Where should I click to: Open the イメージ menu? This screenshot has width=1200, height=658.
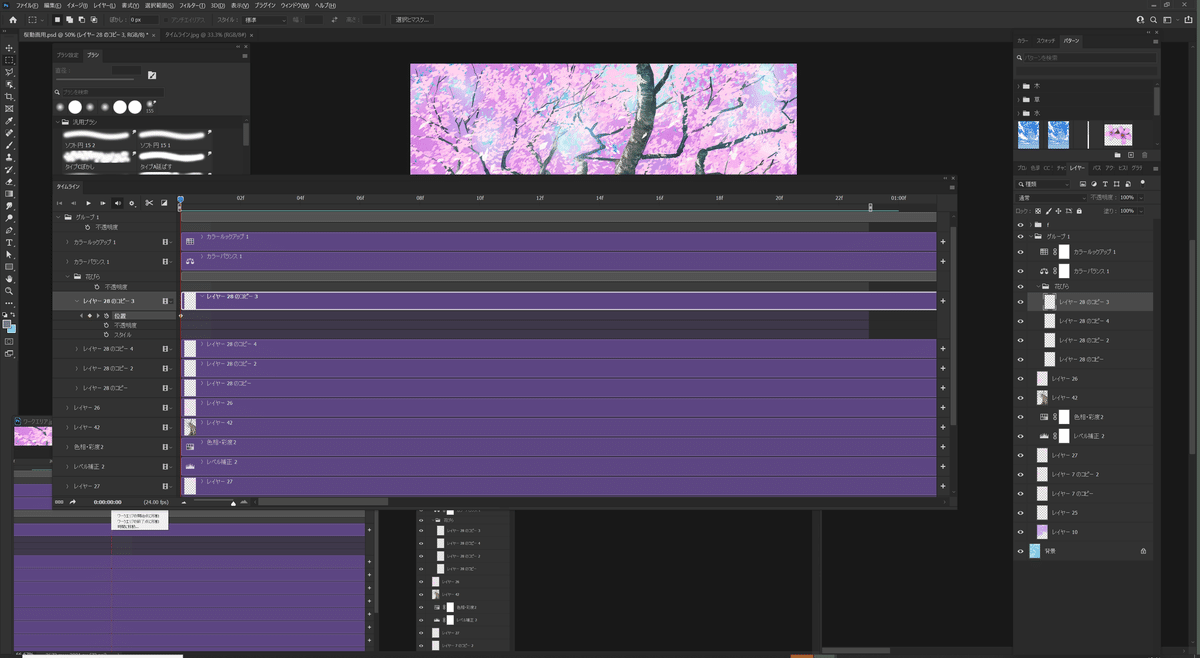77,5
